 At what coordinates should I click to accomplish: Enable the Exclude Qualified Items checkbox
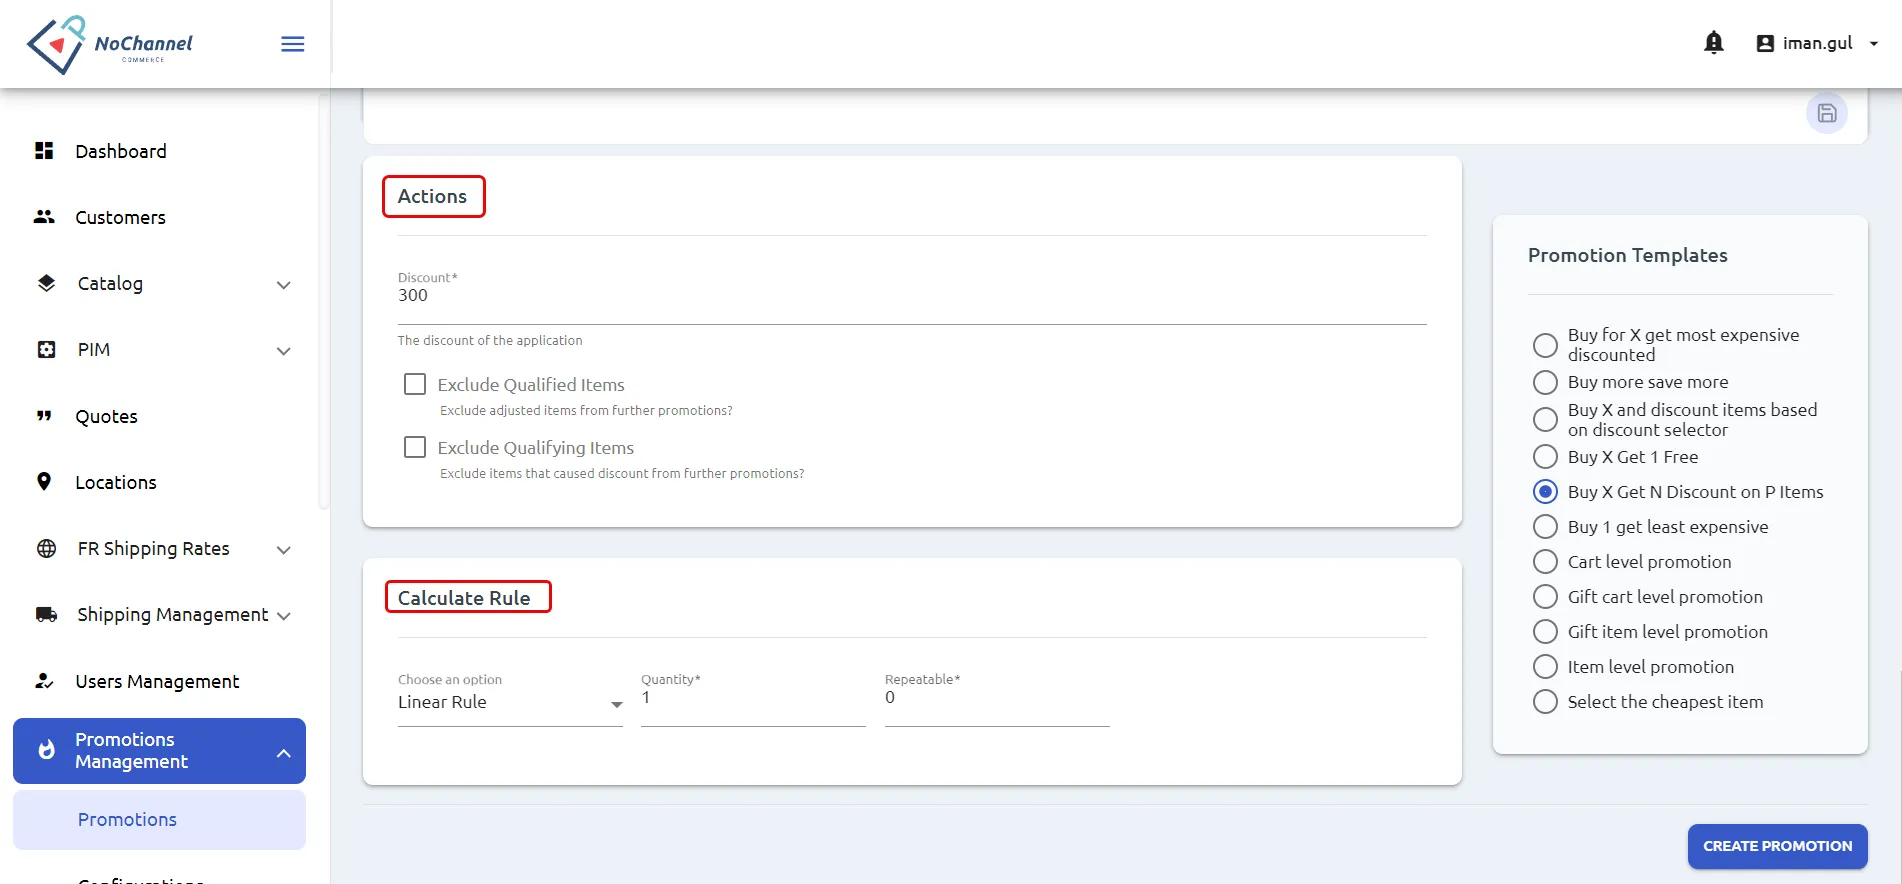coord(415,384)
